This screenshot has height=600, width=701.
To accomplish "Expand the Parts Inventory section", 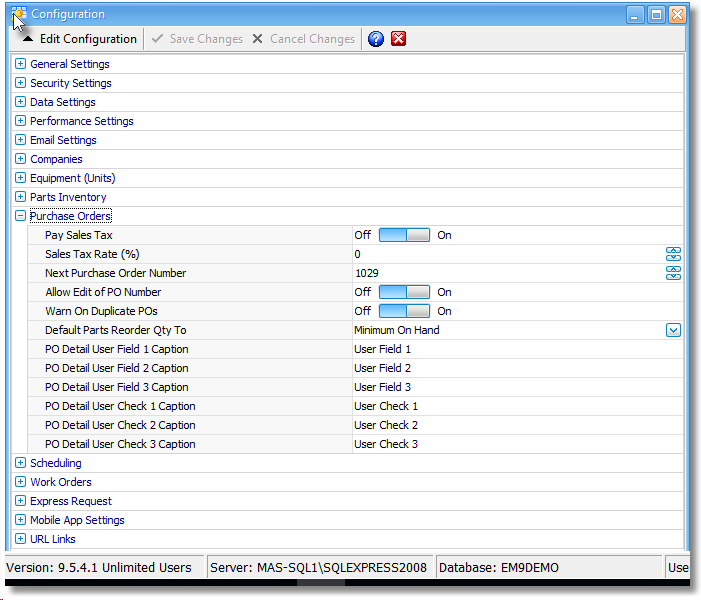I will (x=20, y=197).
